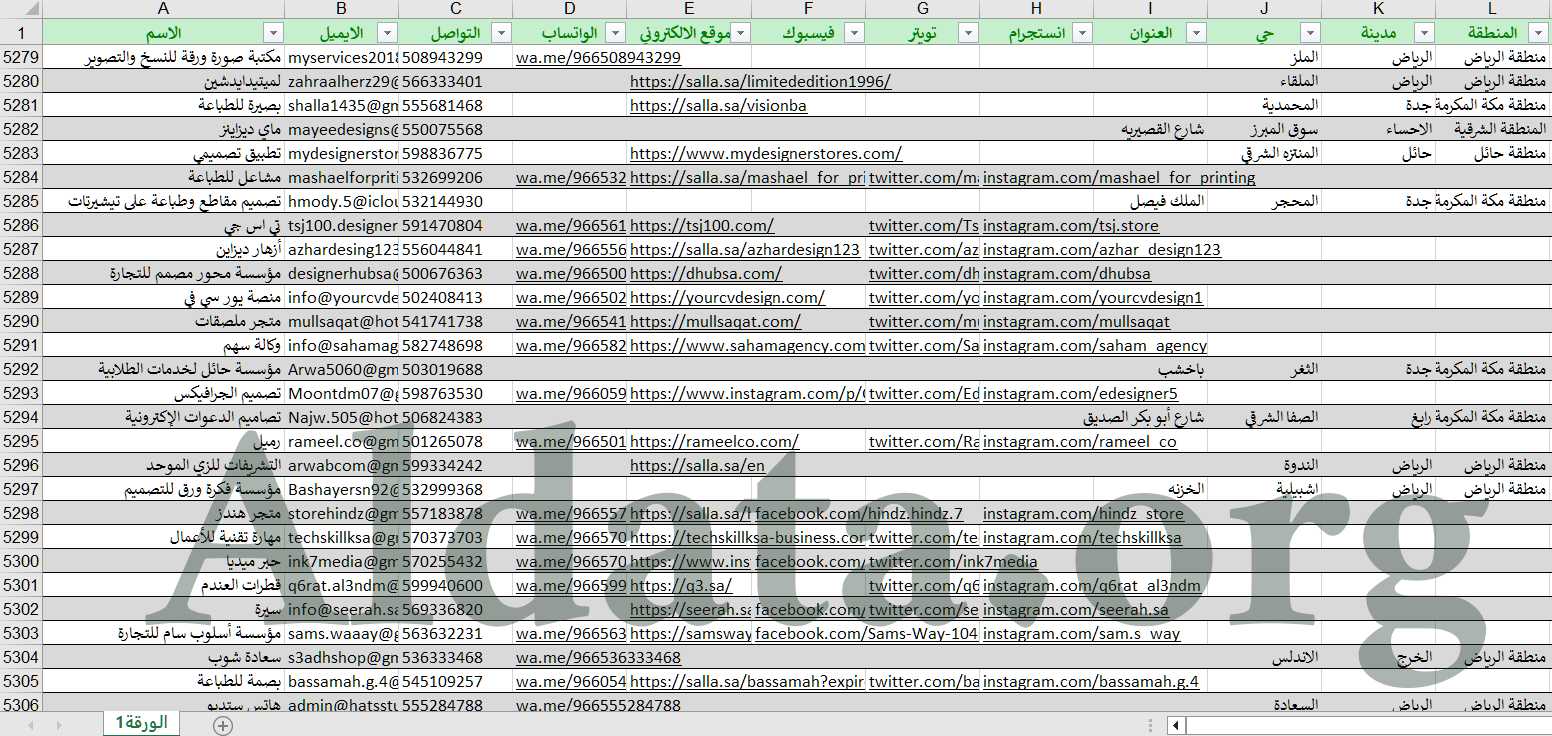Image resolution: width=1552 pixels, height=736 pixels.
Task: Open the filter dropdown for تويتر column
Action: (x=969, y=33)
